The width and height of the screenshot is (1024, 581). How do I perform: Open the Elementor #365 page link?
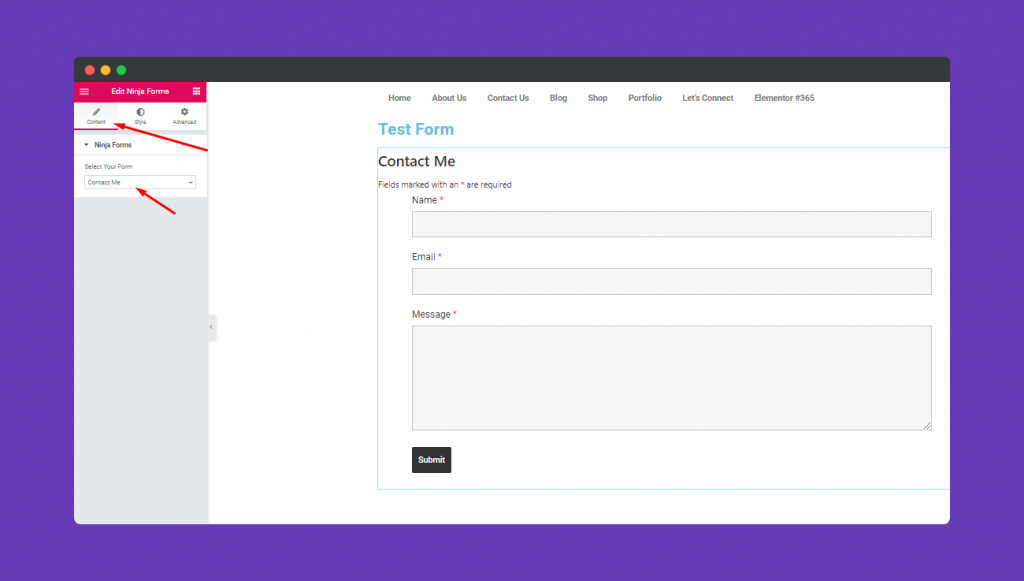[x=786, y=97]
